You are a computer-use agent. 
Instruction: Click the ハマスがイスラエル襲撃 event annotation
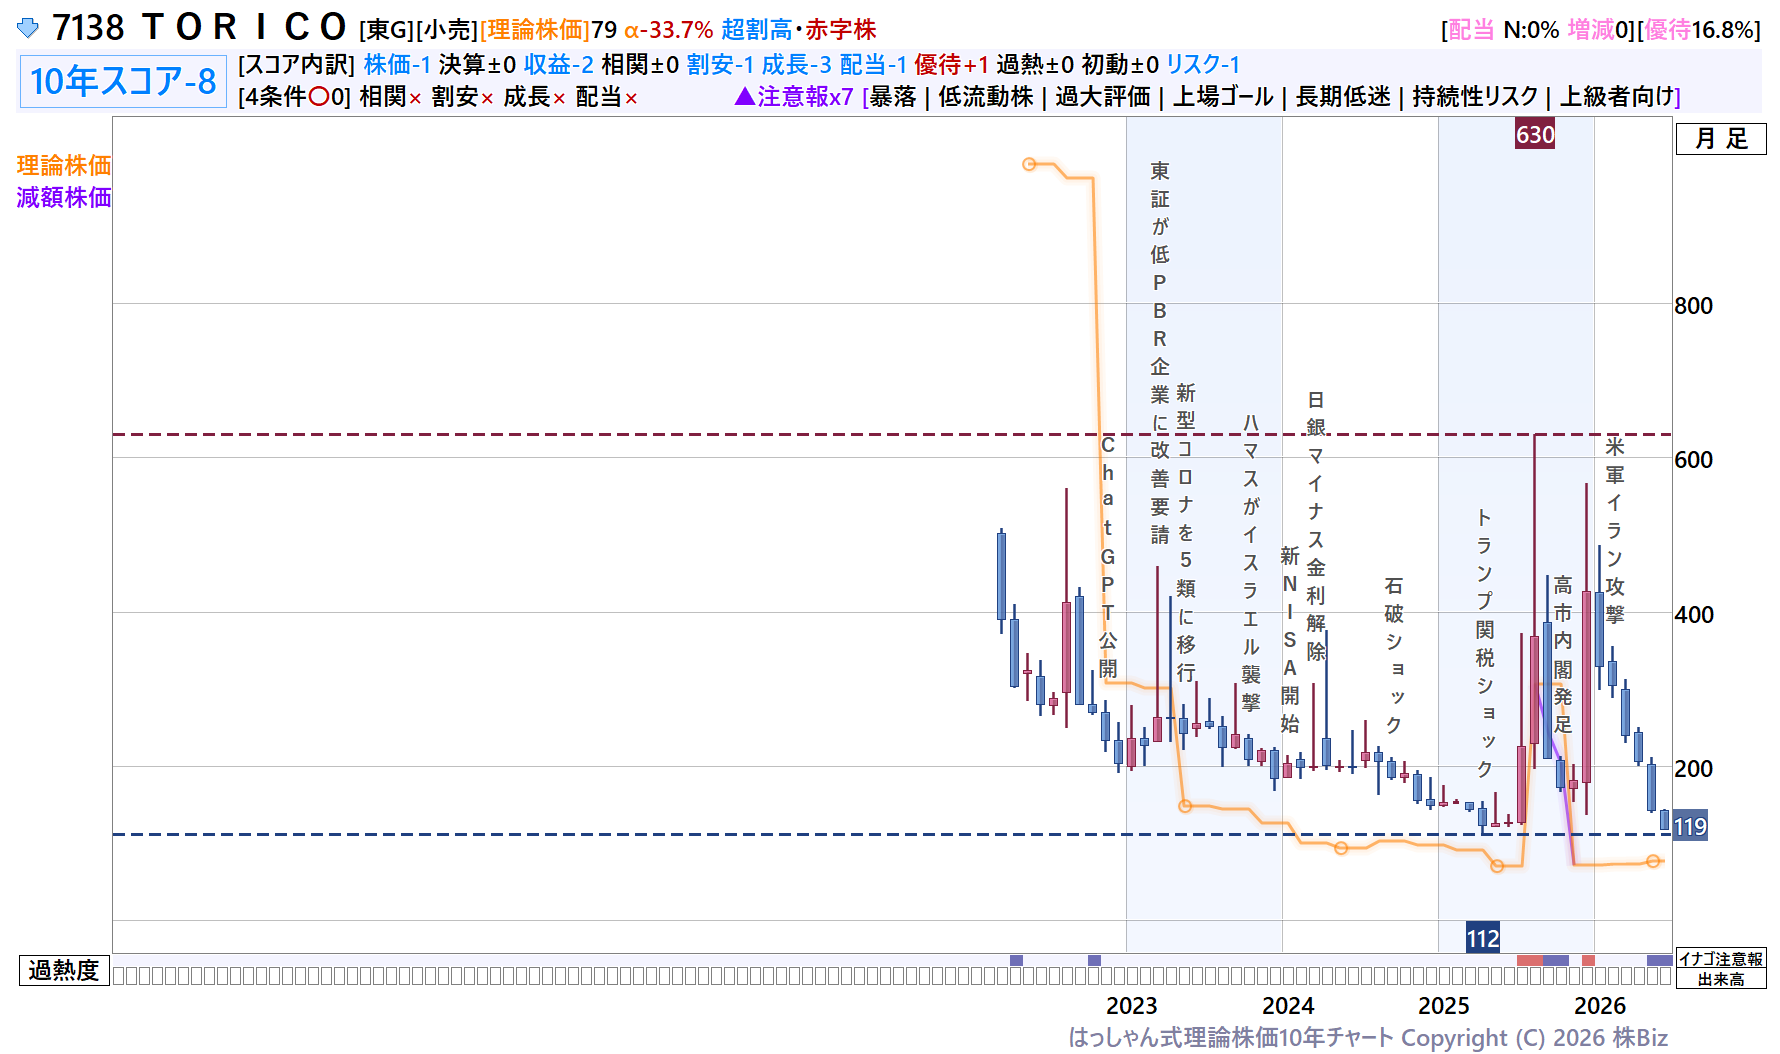point(1251,562)
